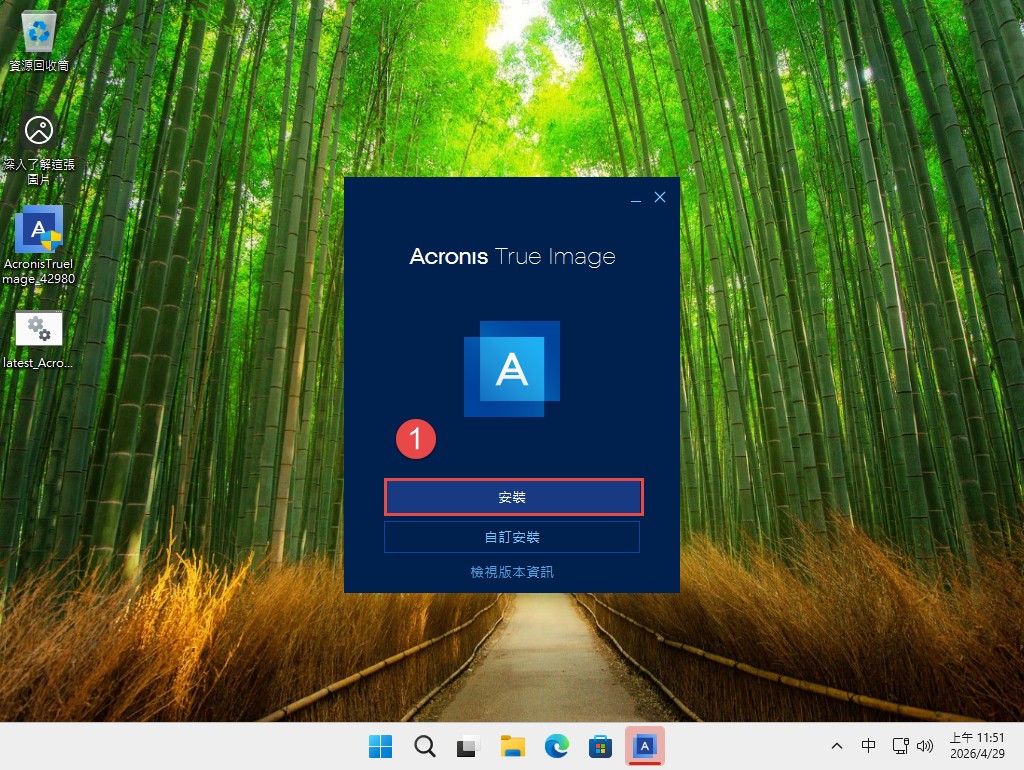
Task: Launch File Explorer from the taskbar
Action: [x=513, y=746]
